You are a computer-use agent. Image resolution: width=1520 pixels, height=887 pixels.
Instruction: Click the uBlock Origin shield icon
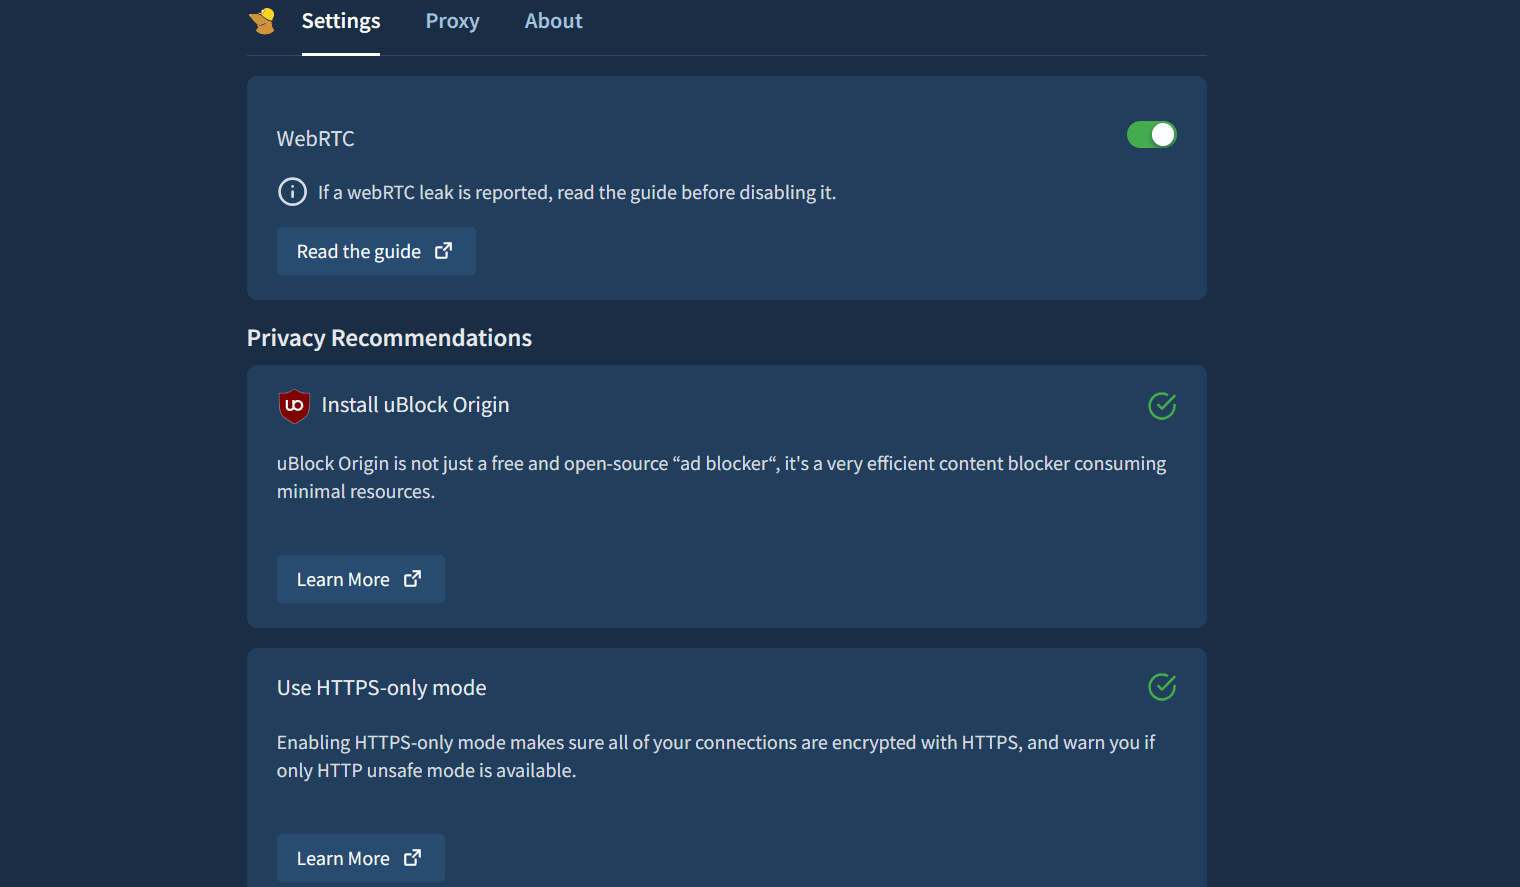[x=294, y=406]
